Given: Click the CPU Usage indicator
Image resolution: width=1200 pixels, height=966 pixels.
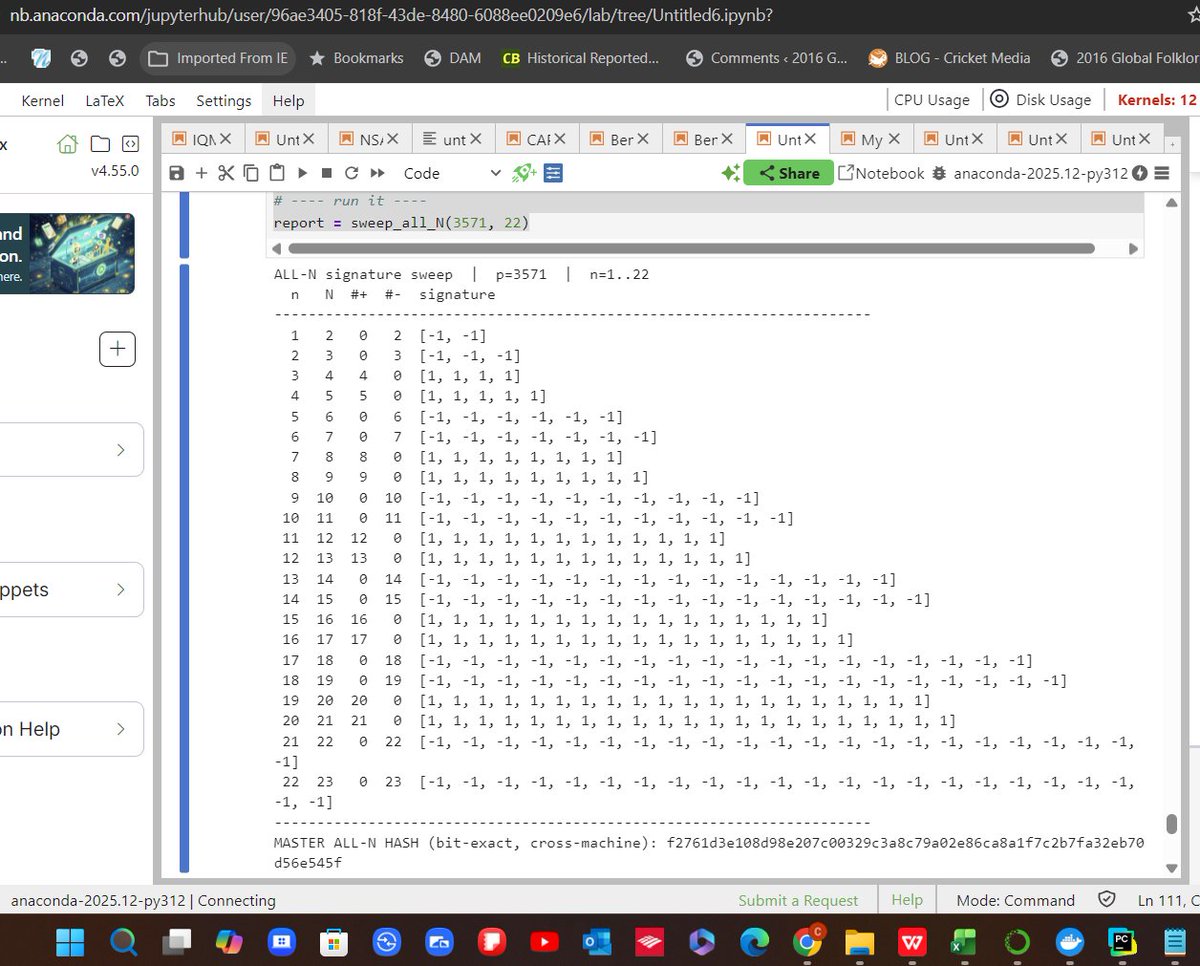Looking at the screenshot, I should click(931, 100).
